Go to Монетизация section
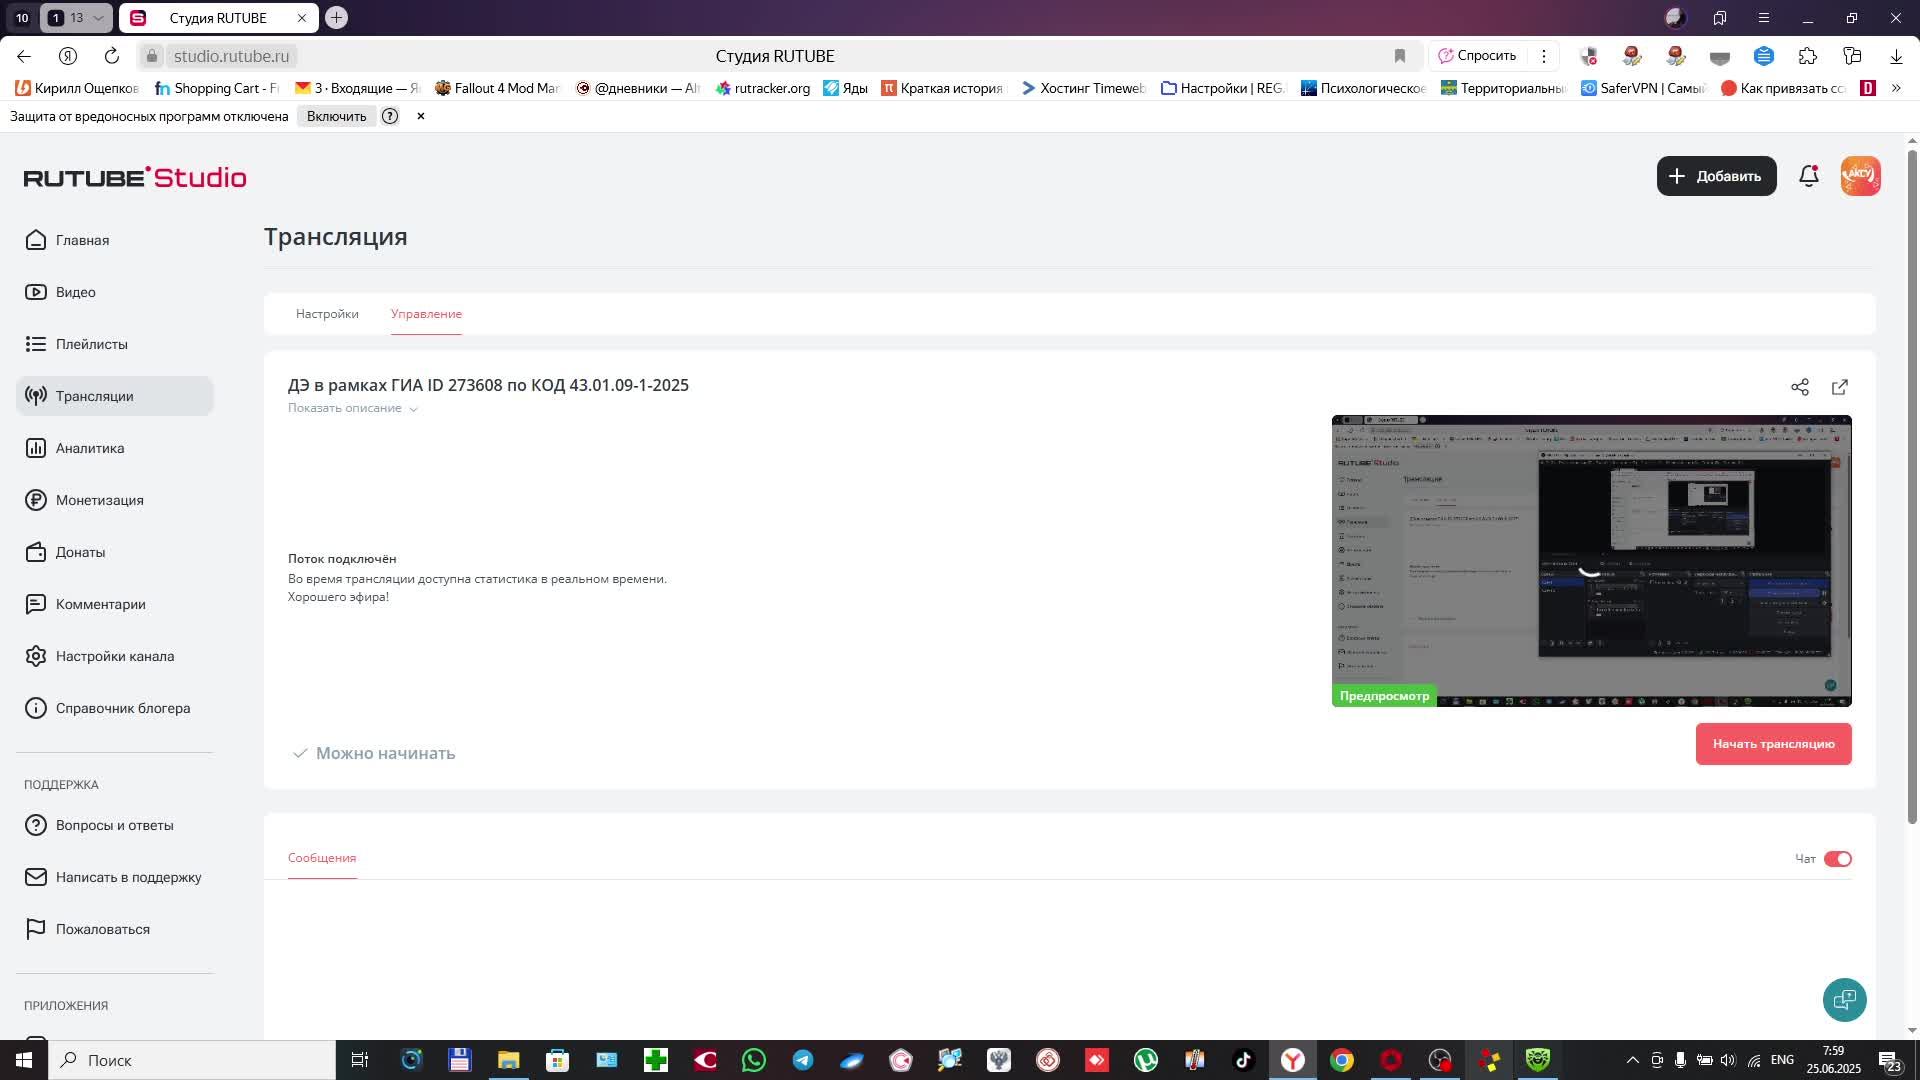 click(99, 500)
